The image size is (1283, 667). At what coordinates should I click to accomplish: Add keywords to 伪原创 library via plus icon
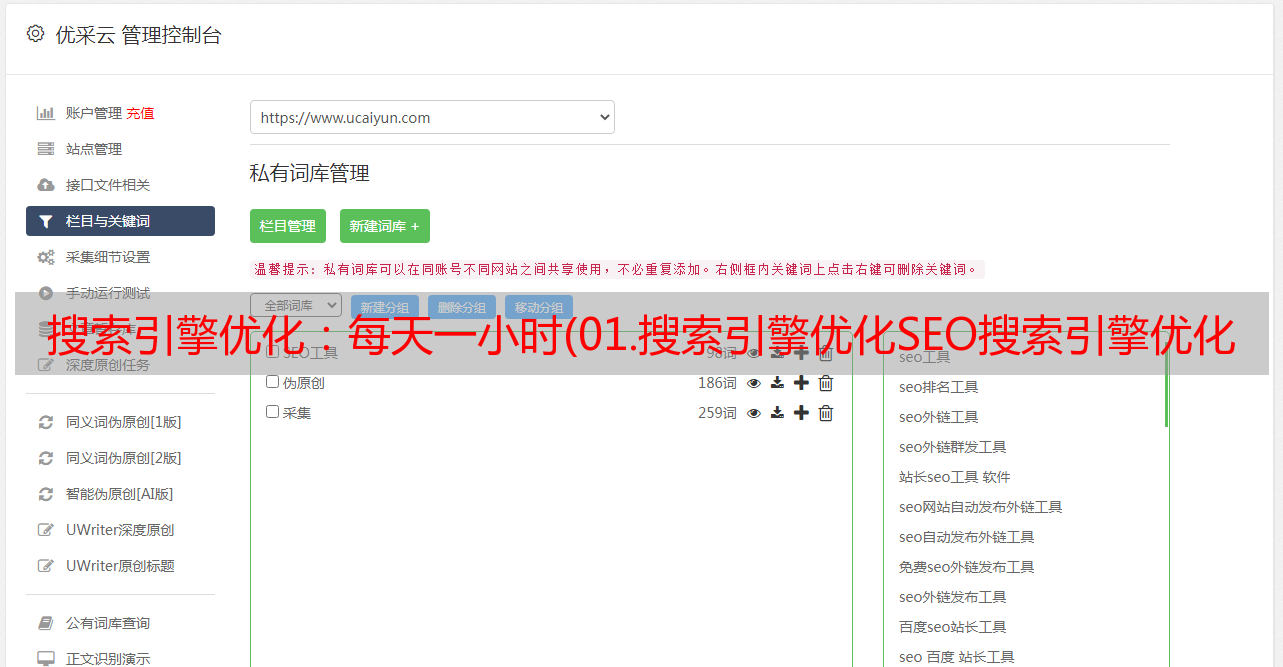click(801, 383)
